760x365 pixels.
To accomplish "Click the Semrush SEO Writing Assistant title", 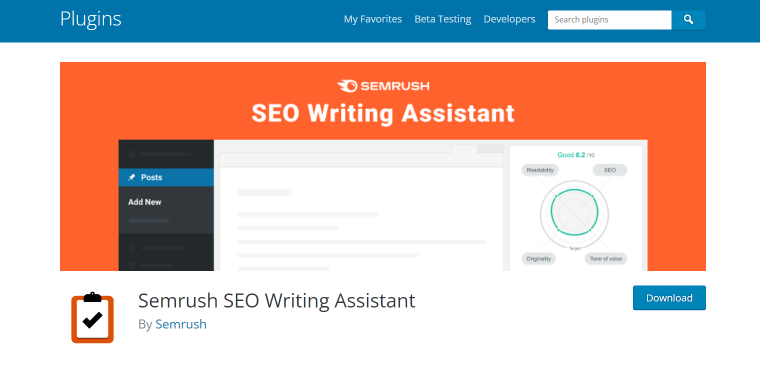I will click(277, 301).
